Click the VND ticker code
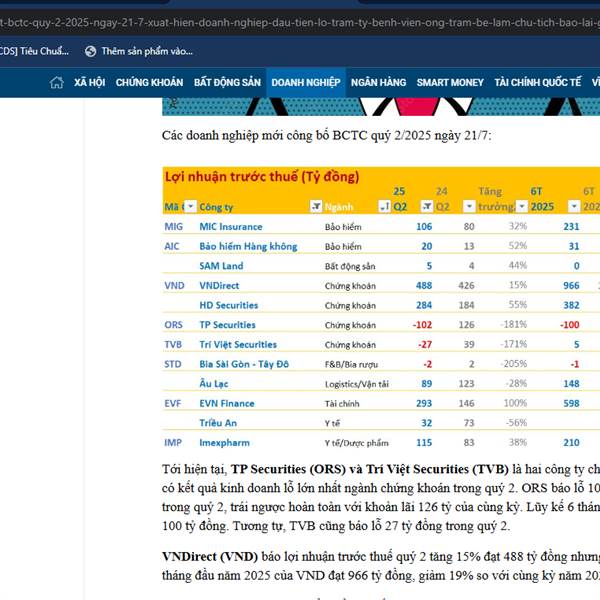The image size is (600, 600). [174, 285]
